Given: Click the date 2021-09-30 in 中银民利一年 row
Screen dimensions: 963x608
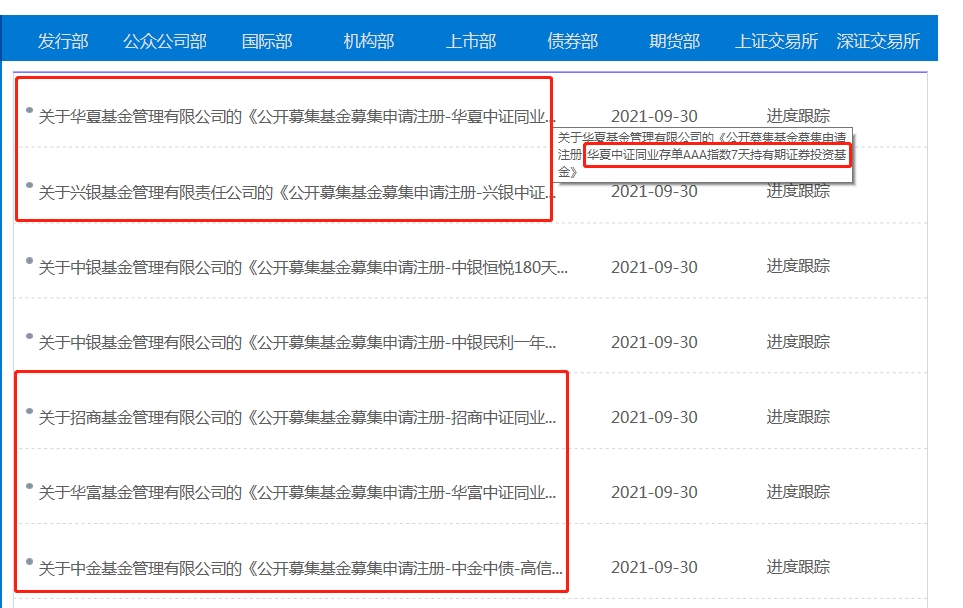Looking at the screenshot, I should click(654, 342).
